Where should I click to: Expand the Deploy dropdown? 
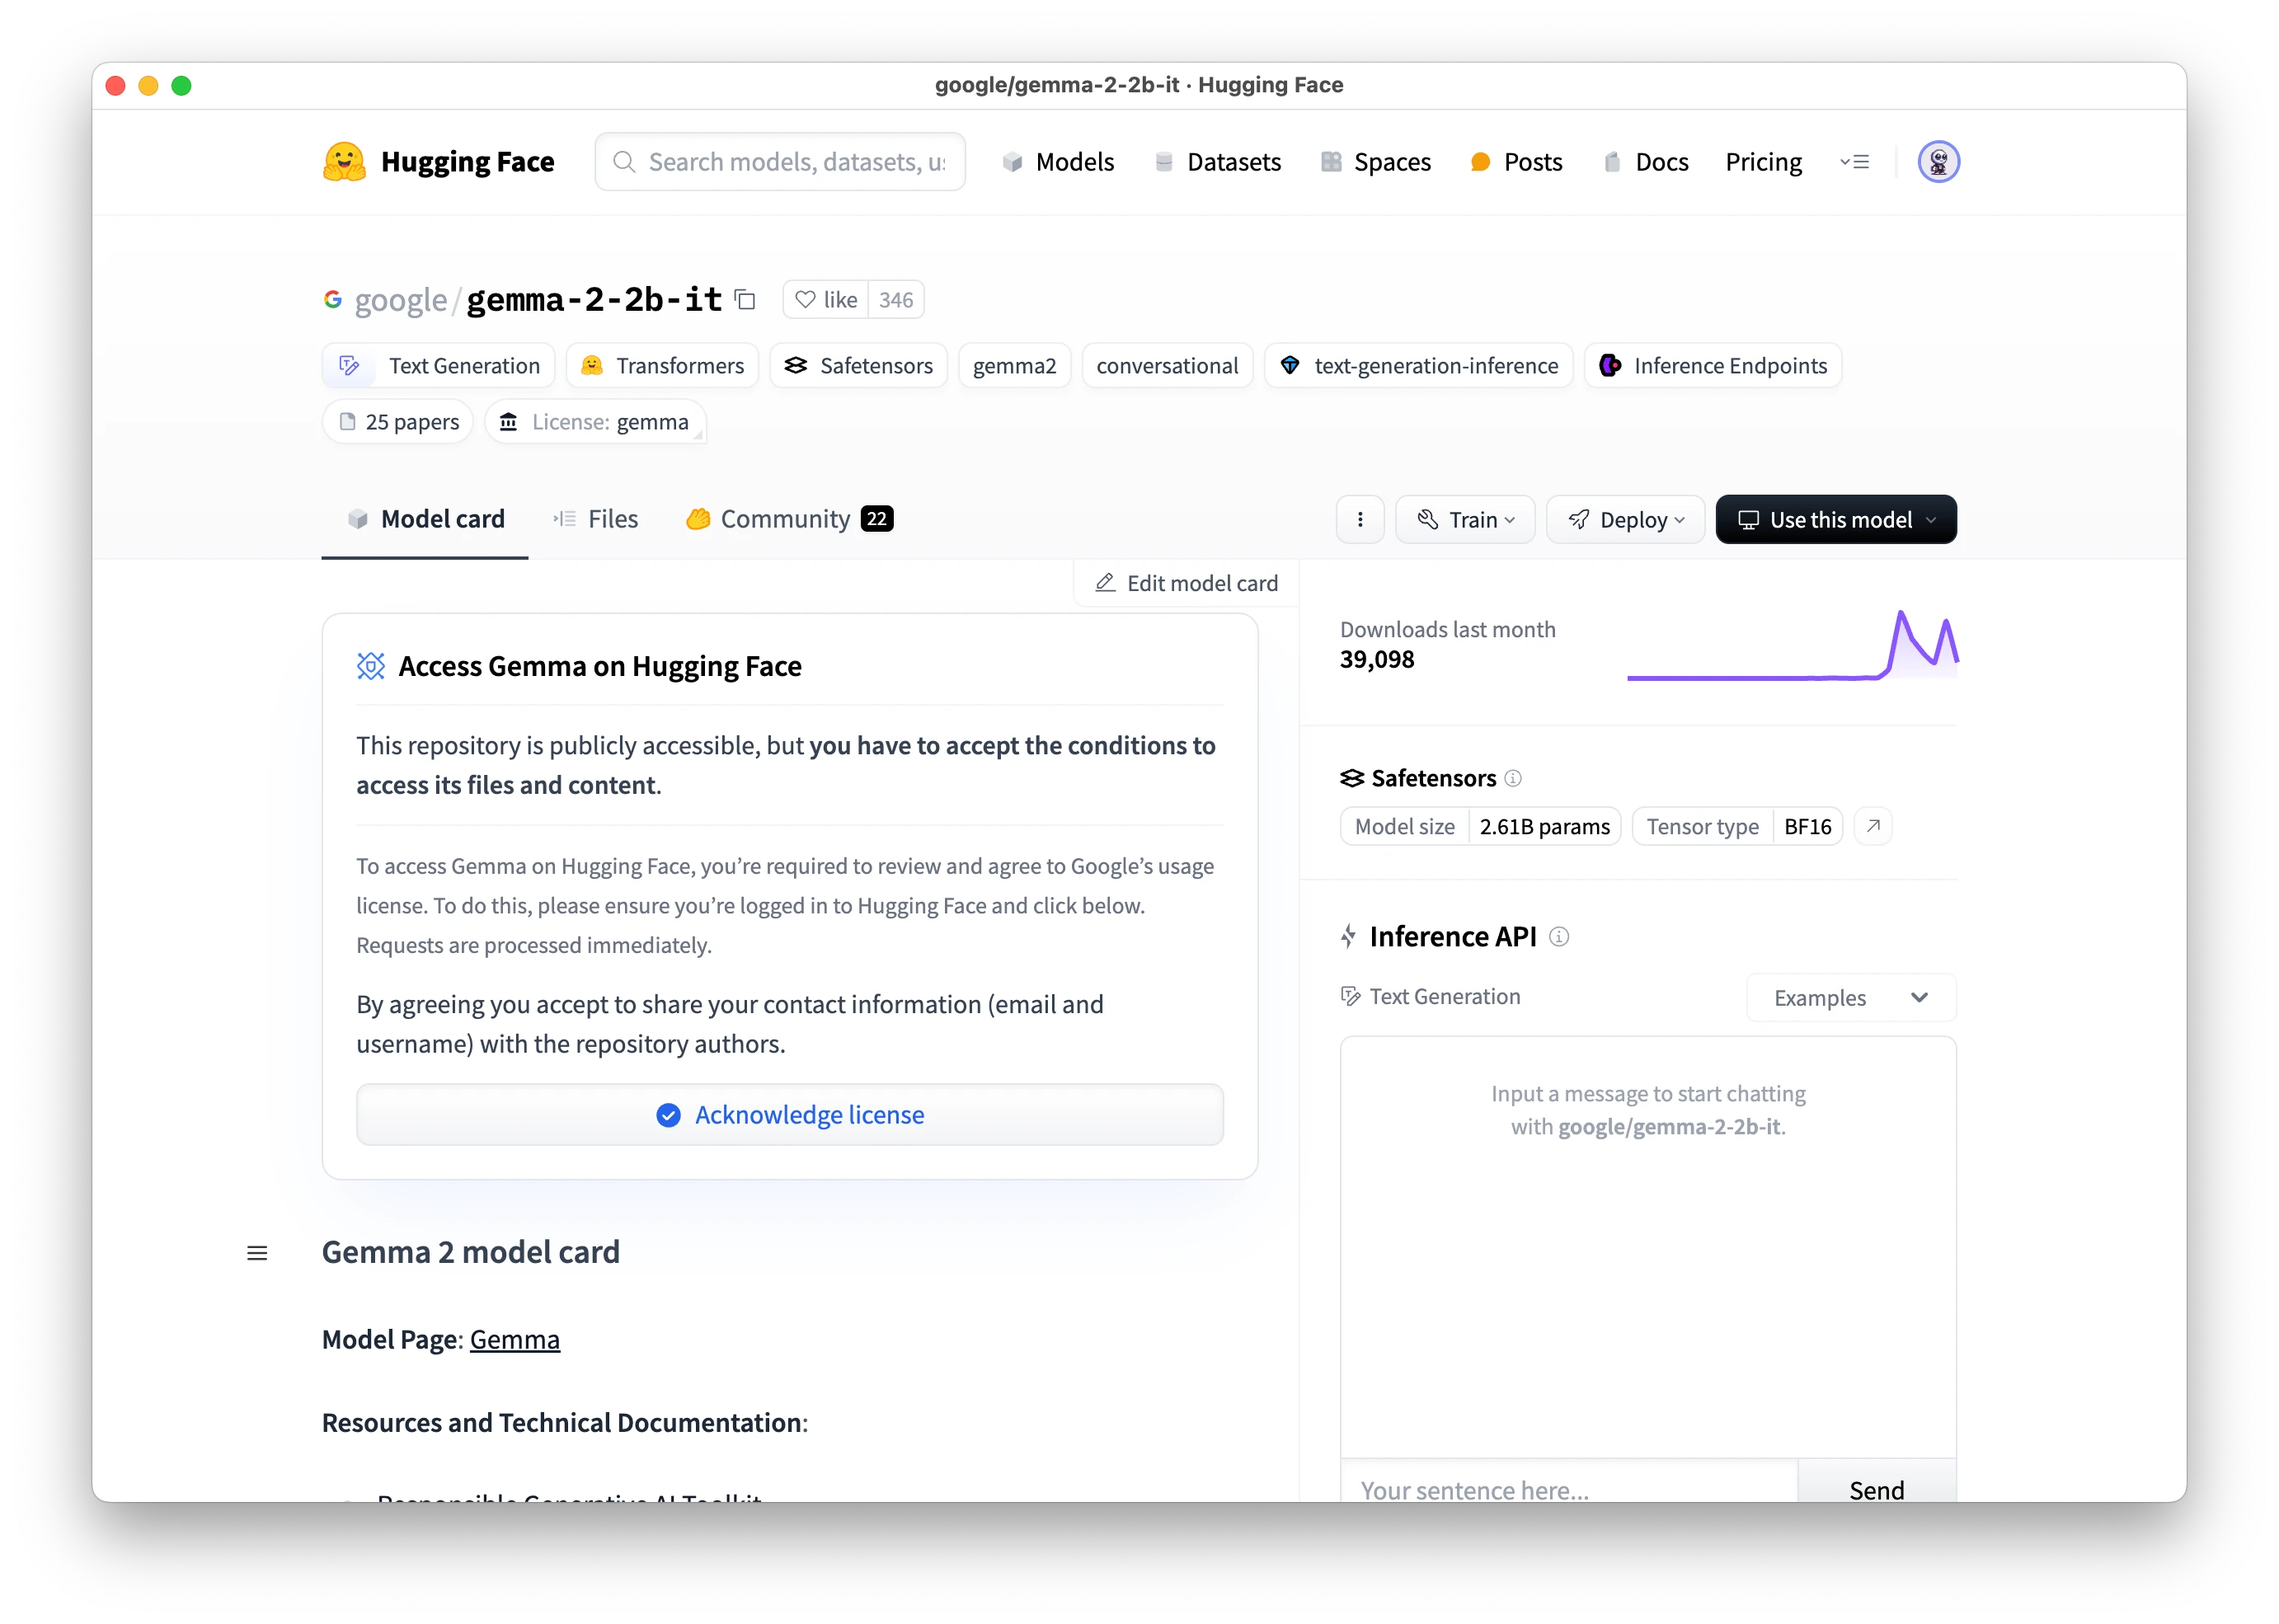coord(1625,519)
